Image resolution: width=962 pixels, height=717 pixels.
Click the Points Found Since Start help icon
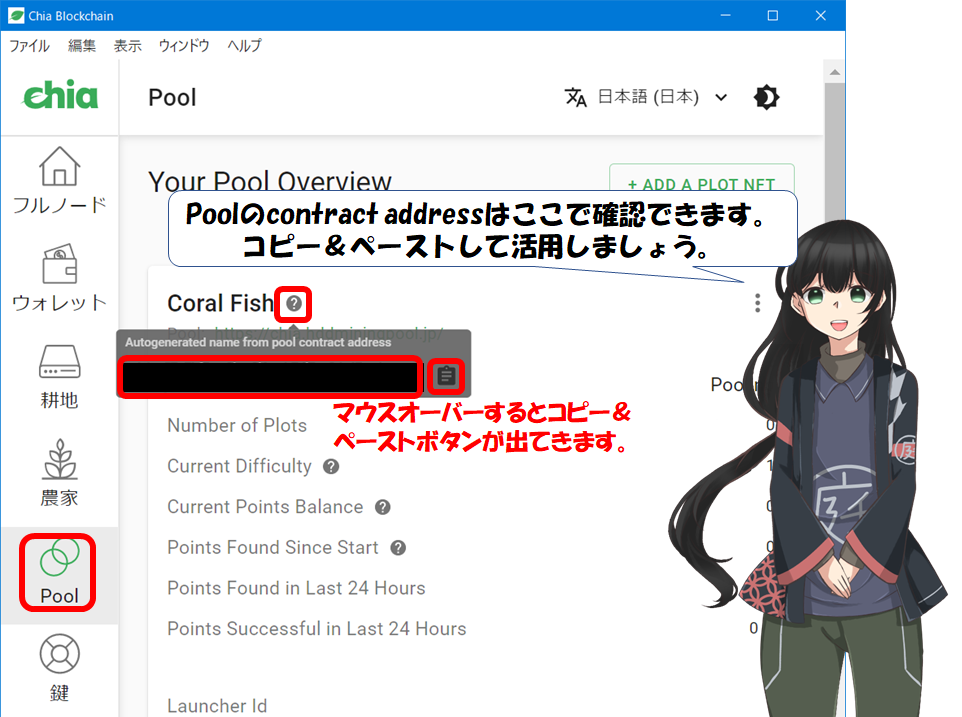click(398, 548)
